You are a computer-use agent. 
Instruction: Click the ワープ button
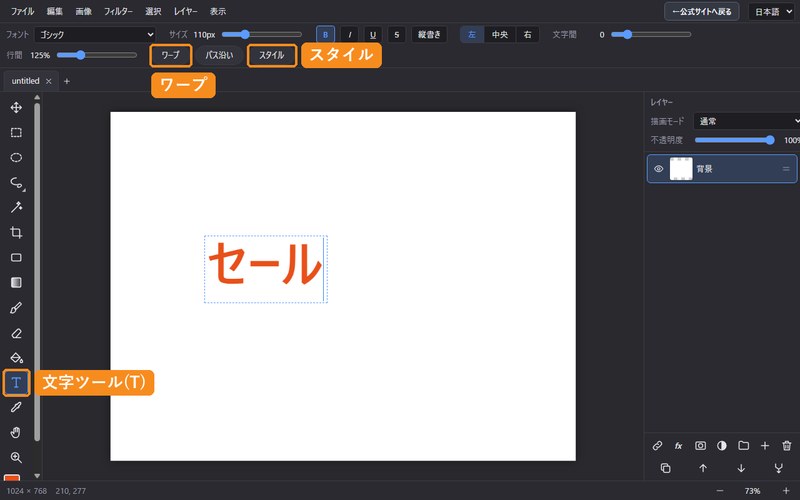[x=170, y=55]
